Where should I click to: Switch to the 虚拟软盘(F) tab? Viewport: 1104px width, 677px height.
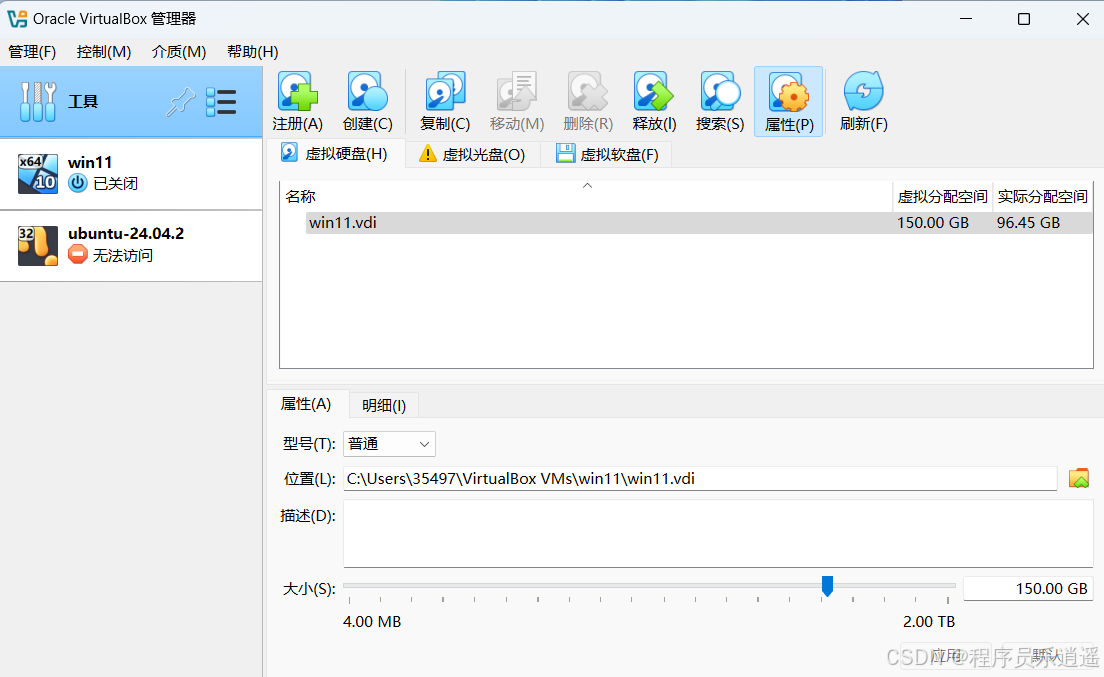(608, 154)
